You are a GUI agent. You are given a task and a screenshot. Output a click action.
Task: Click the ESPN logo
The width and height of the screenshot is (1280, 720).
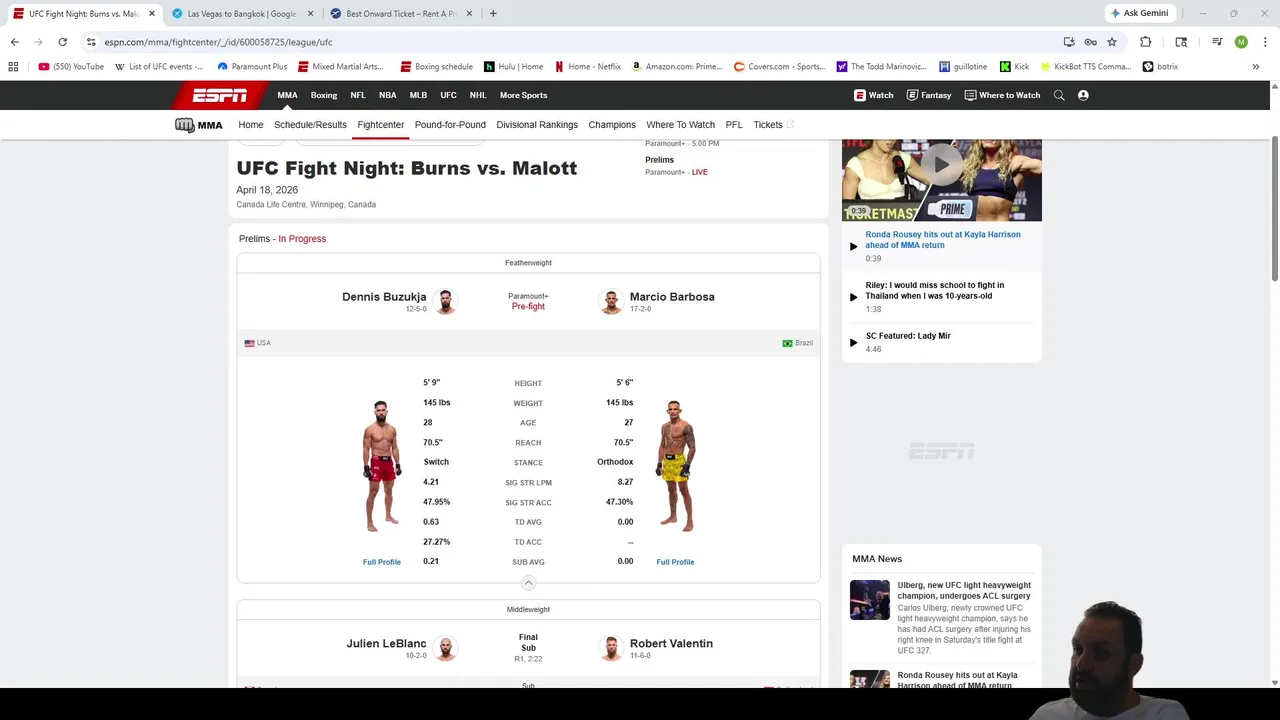click(x=220, y=95)
